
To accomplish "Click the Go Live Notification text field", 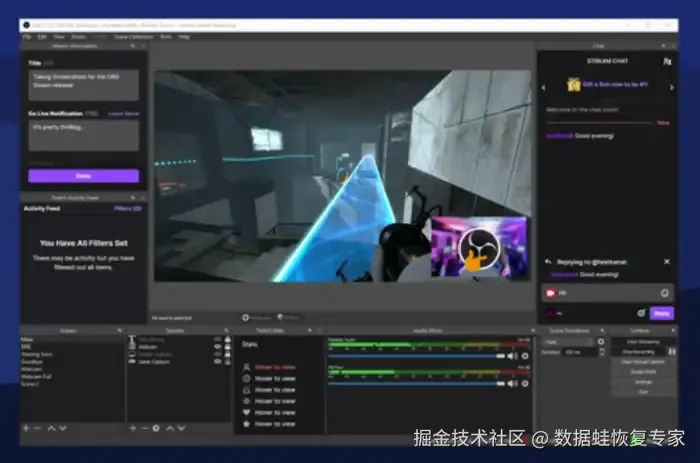I will pyautogui.click(x=83, y=136).
